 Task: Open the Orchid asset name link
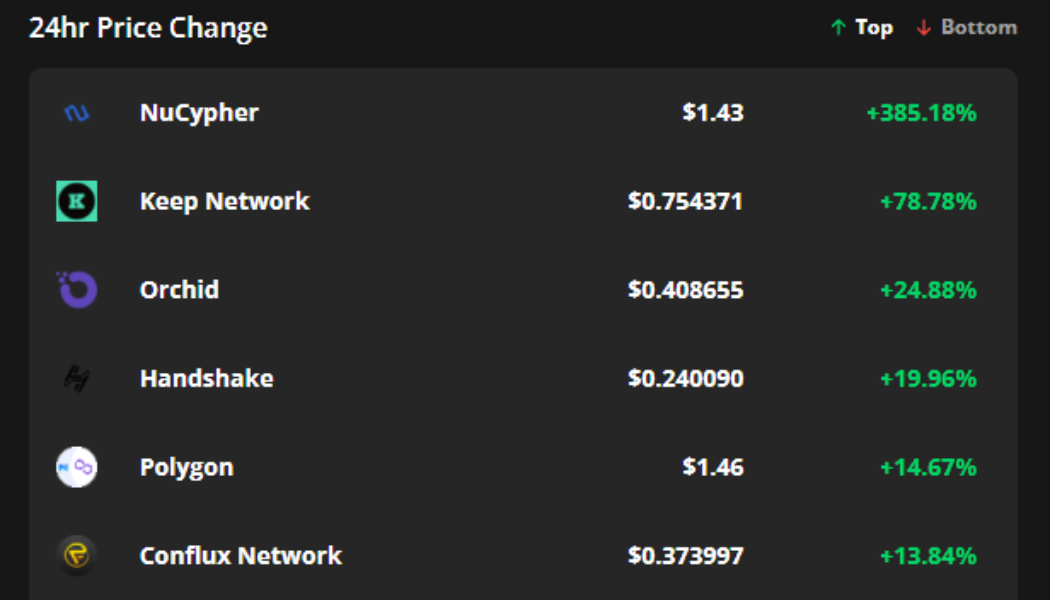[179, 290]
